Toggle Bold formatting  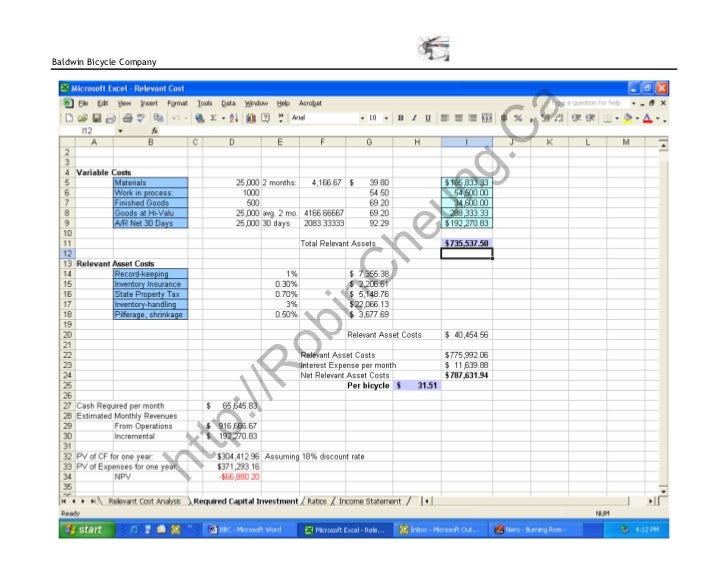click(400, 118)
